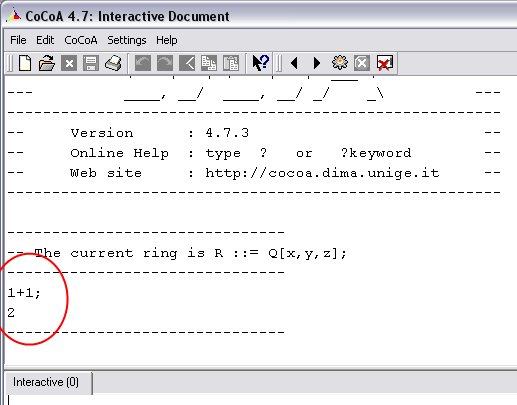Open the CoCoA menu
Screen dimensions: 517x405
(81, 40)
